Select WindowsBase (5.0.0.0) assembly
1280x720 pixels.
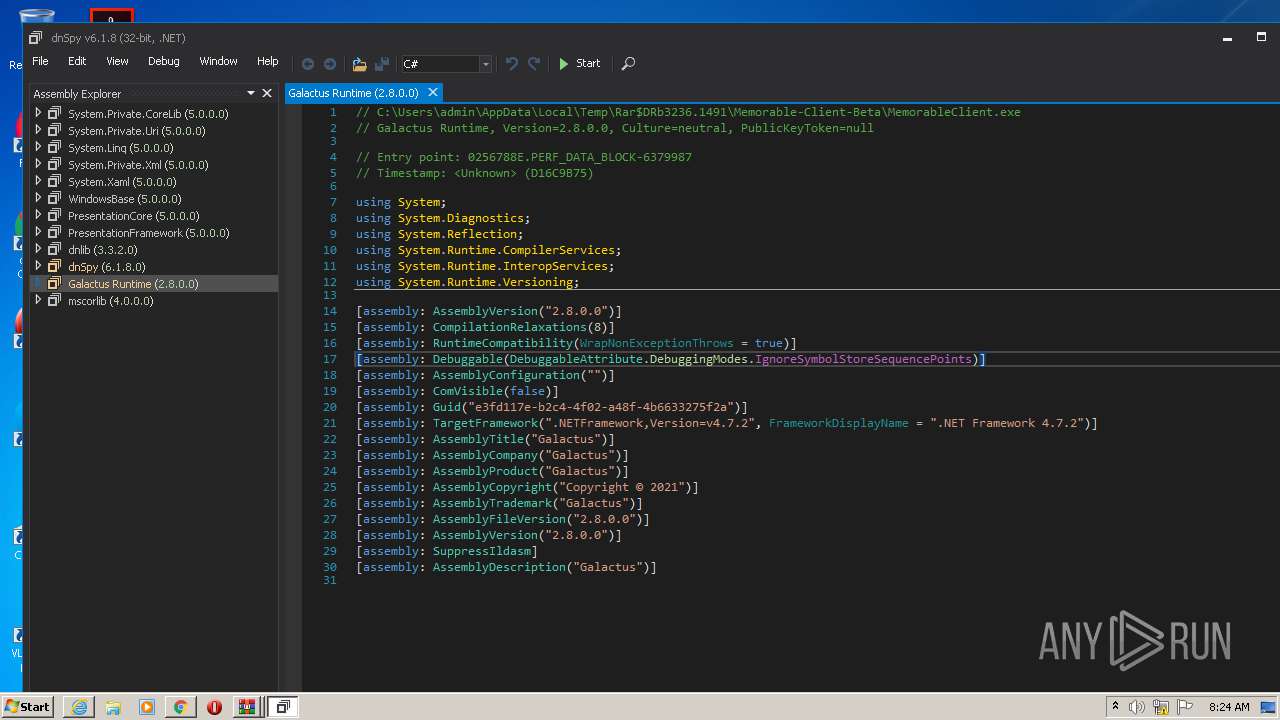tap(125, 199)
